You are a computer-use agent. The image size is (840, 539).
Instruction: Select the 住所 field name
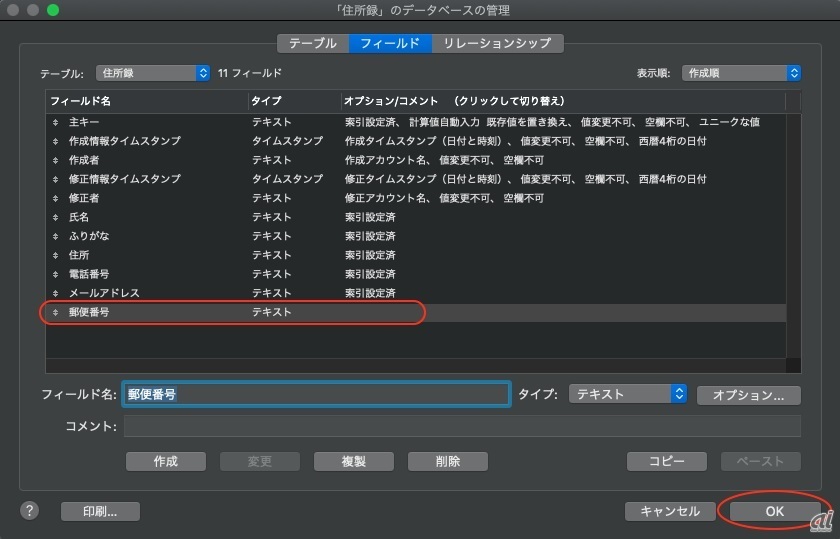[x=79, y=256]
